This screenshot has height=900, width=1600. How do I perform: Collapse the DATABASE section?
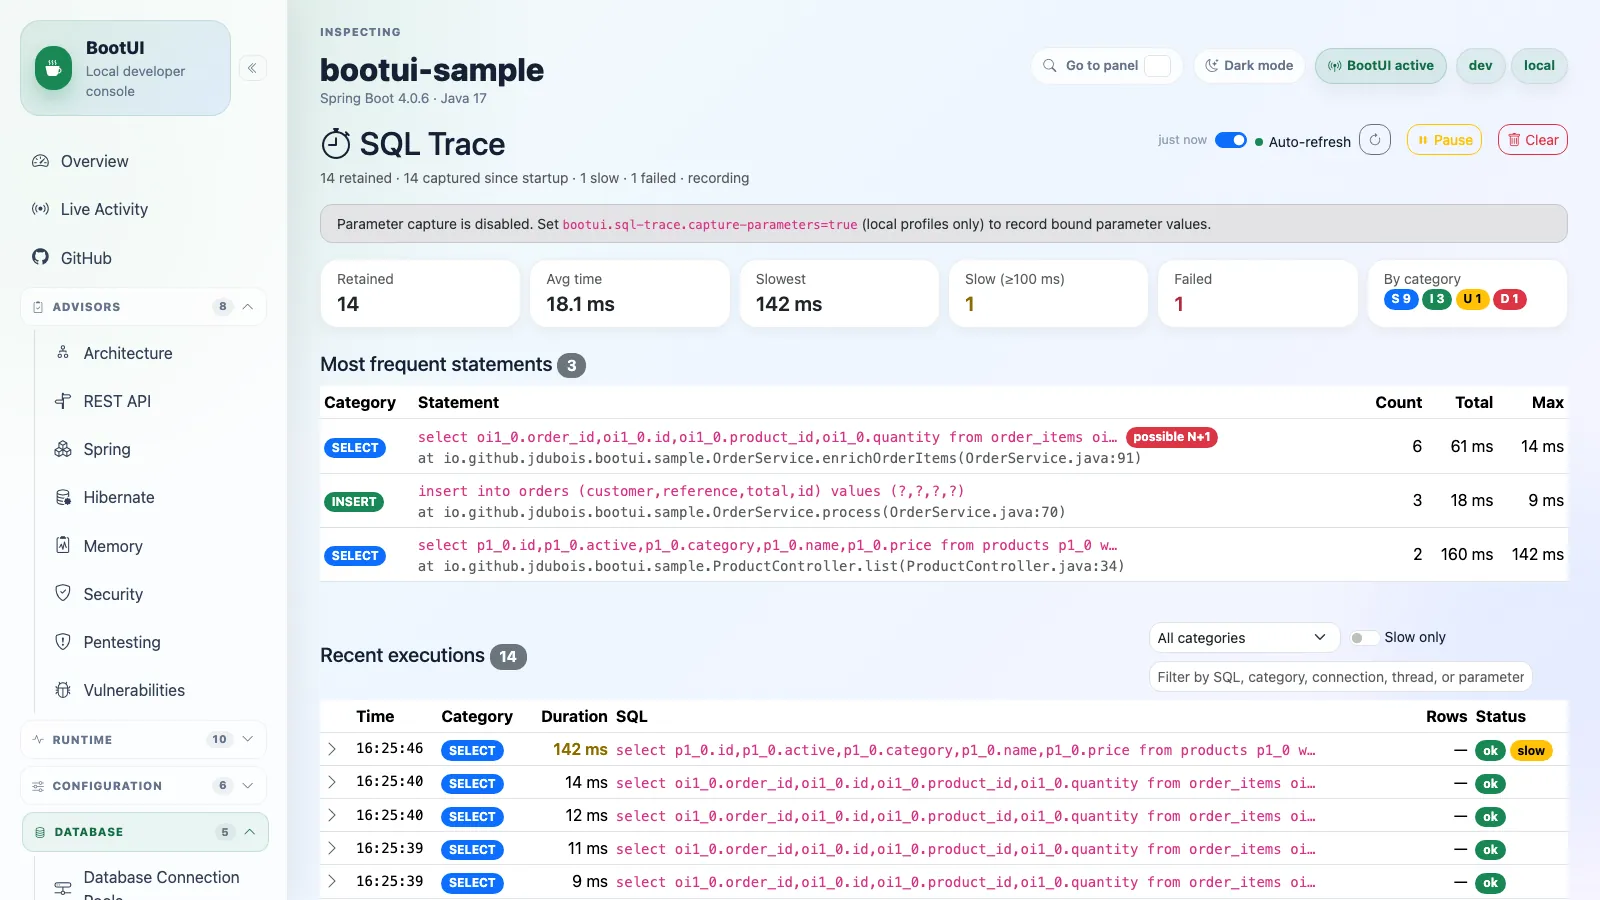tap(144, 832)
